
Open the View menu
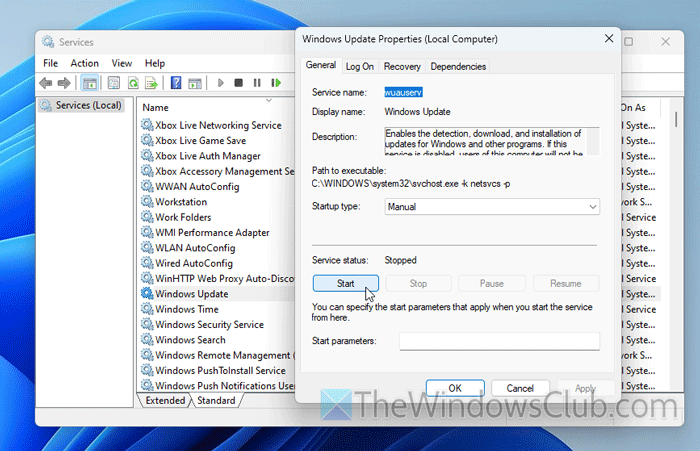[122, 63]
